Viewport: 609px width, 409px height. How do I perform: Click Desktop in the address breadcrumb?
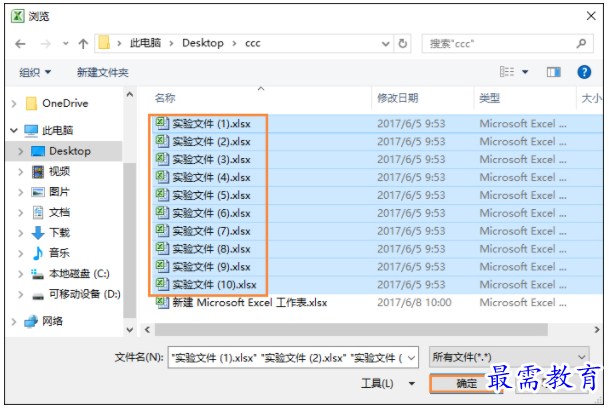(203, 43)
